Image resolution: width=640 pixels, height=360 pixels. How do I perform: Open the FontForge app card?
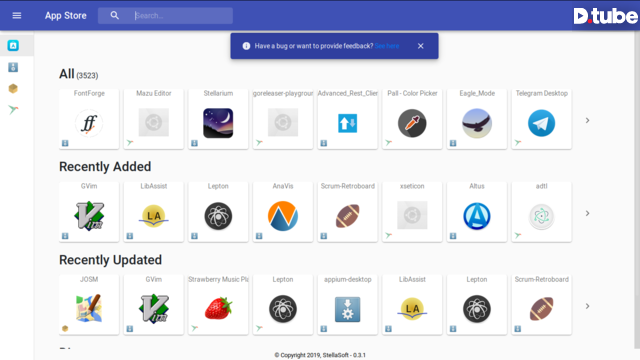point(89,119)
